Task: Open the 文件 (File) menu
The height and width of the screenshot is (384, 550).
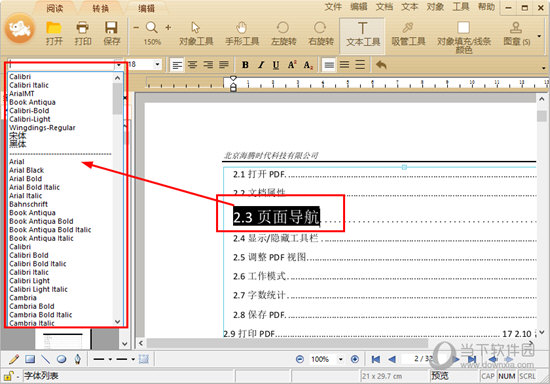Action: pyautogui.click(x=333, y=7)
